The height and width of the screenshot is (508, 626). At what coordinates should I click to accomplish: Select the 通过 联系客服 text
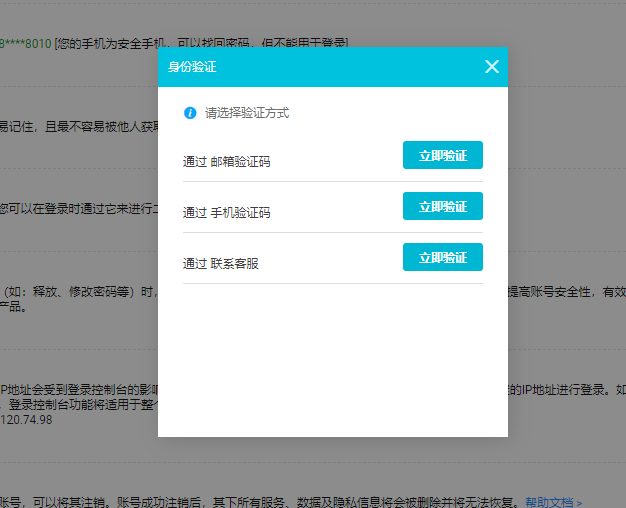221,264
